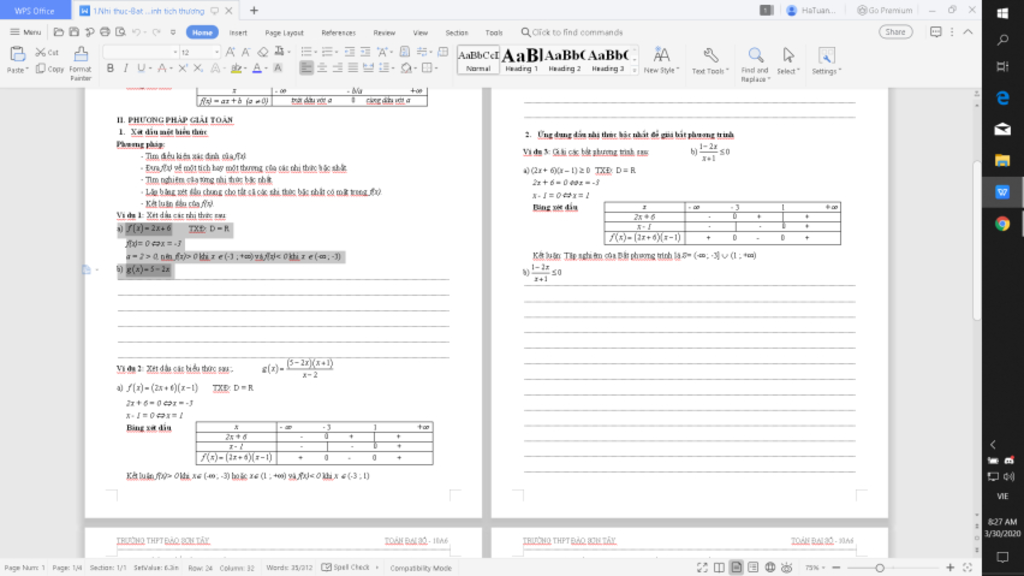Center align the paragraph
This screenshot has height=576, width=1024.
(322, 68)
